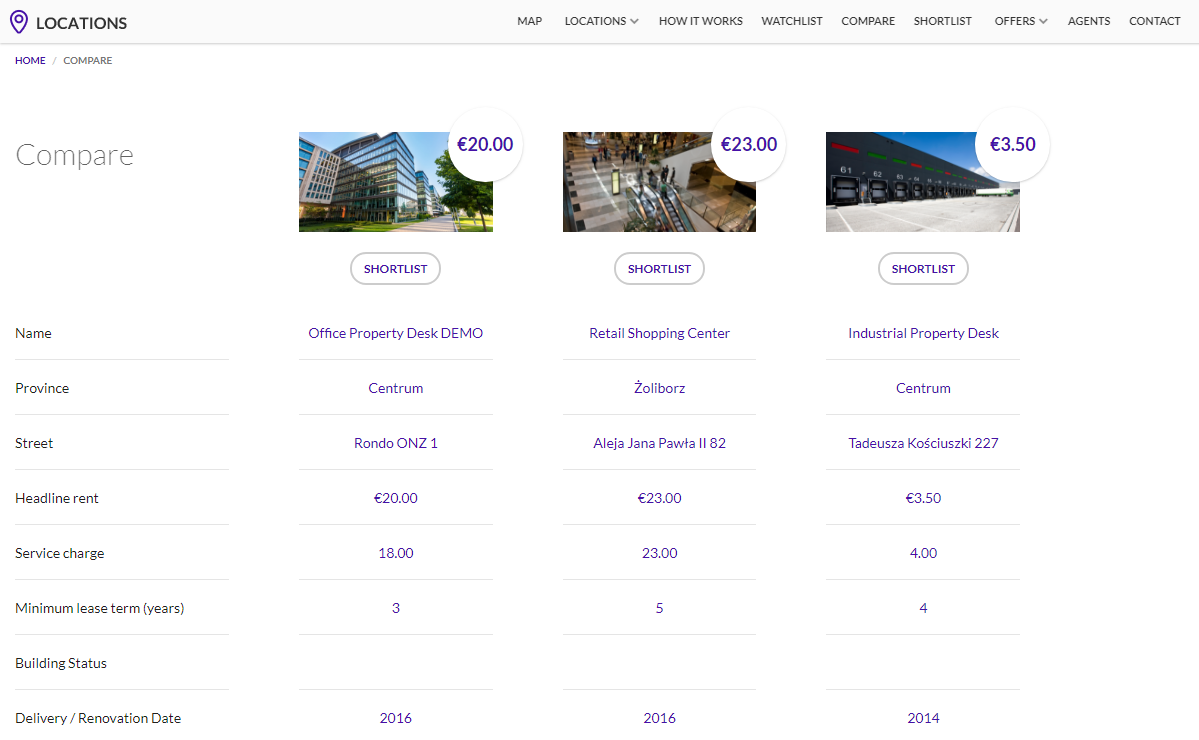Viewport: 1199px width, 740px height.
Task: Click the €20.00 price badge
Action: pyautogui.click(x=485, y=144)
